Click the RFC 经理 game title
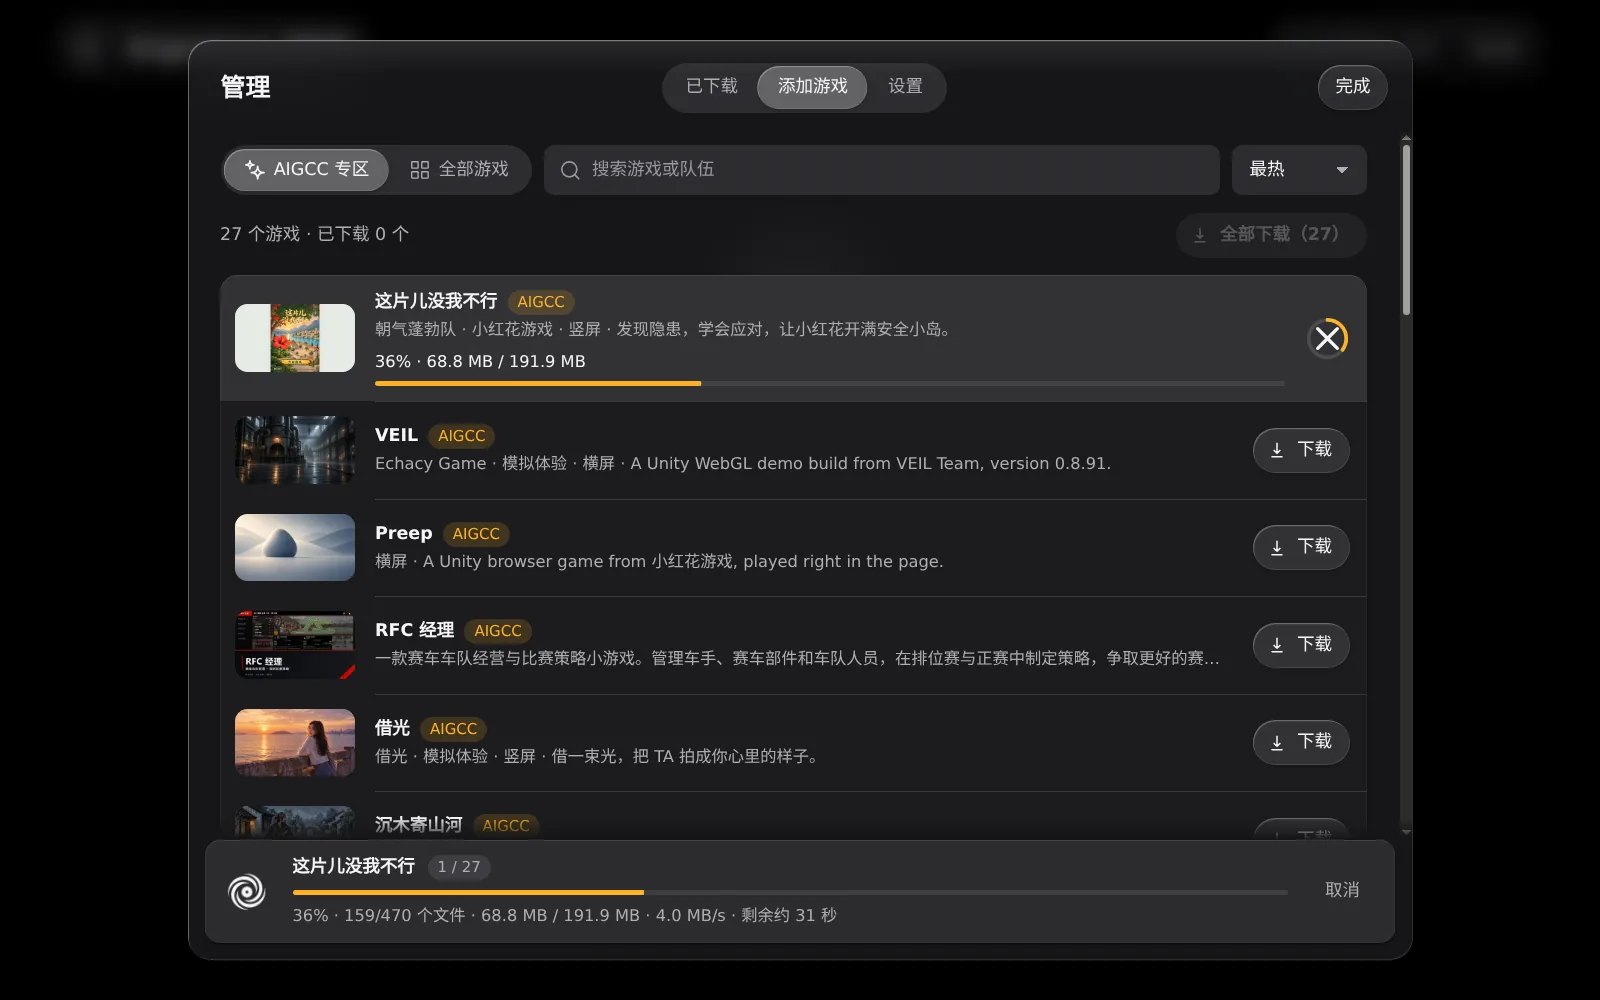Screen dimensions: 1600x1000 pyautogui.click(x=414, y=630)
